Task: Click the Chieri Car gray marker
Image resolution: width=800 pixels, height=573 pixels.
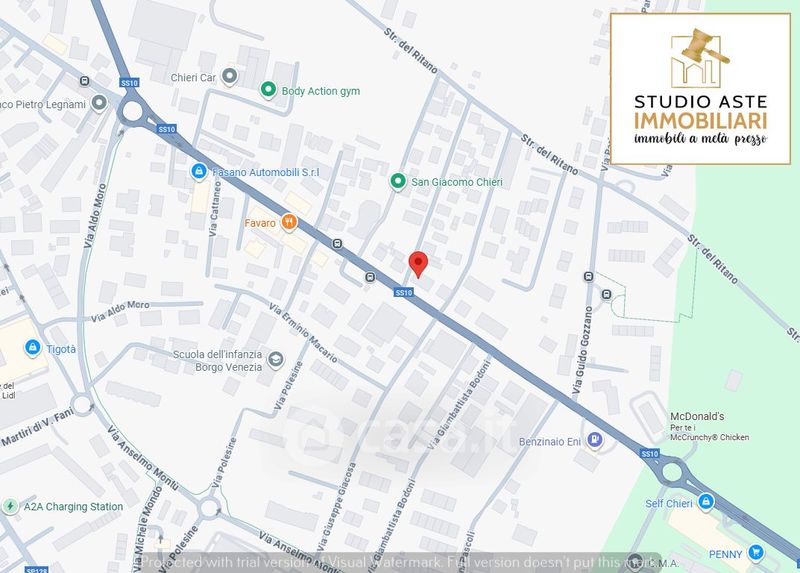Action: [x=230, y=77]
